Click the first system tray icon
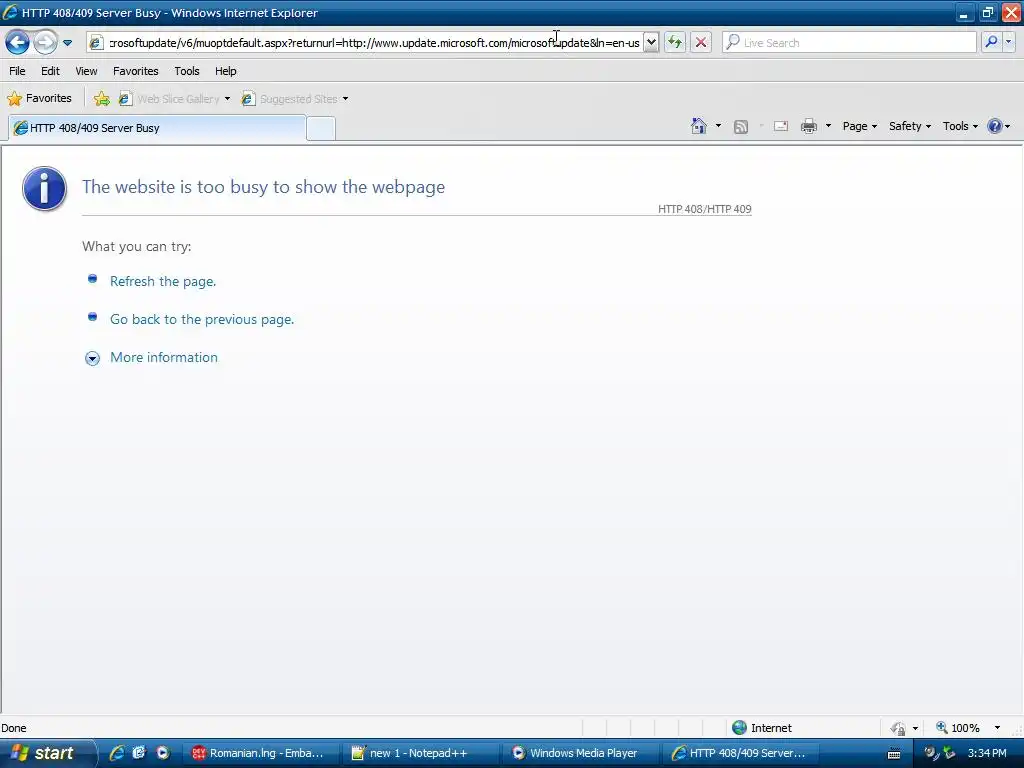This screenshot has height=768, width=1024. click(931, 753)
